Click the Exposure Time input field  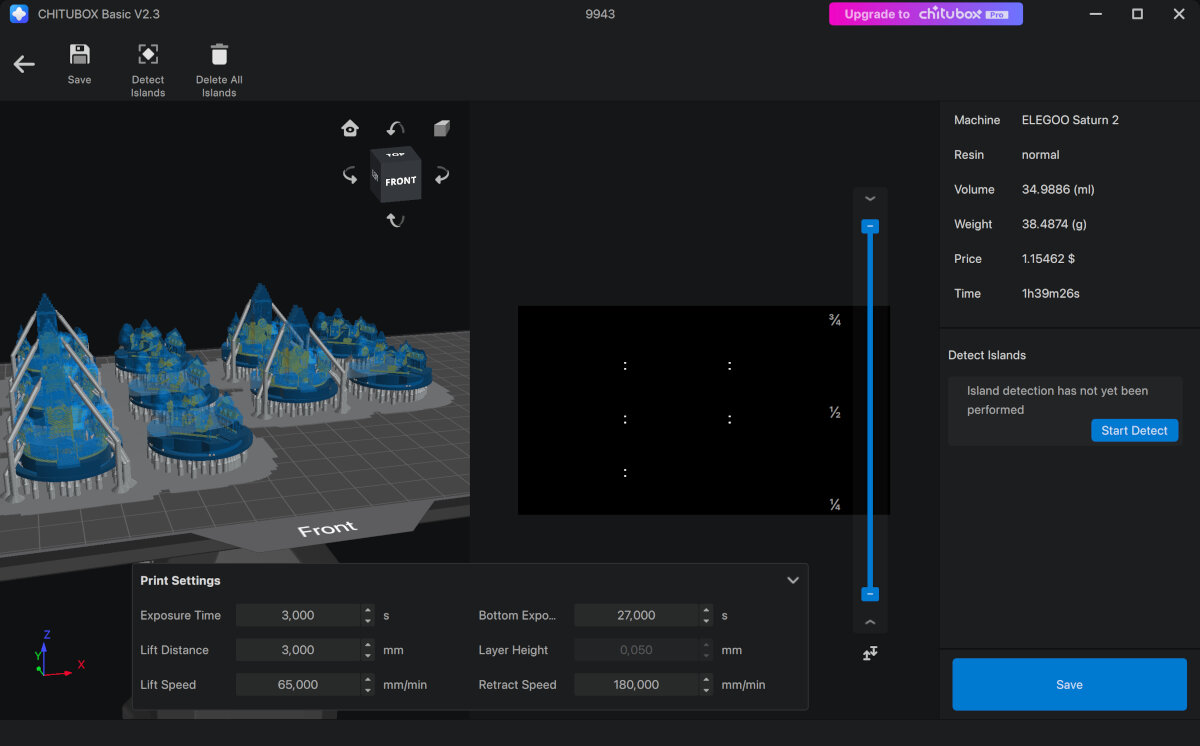tap(297, 615)
